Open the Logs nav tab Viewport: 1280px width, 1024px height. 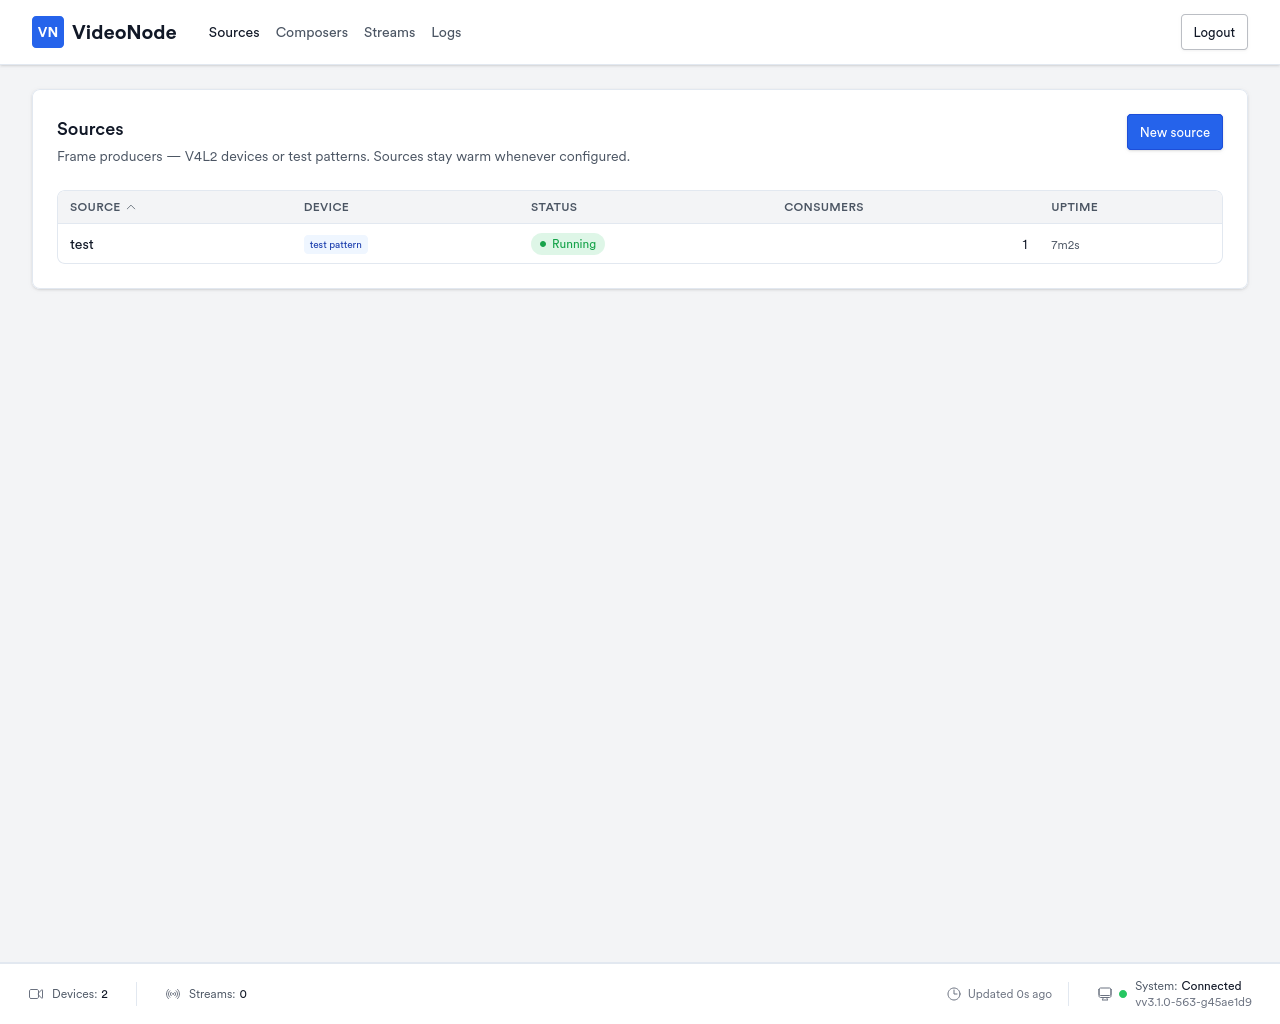(x=446, y=32)
